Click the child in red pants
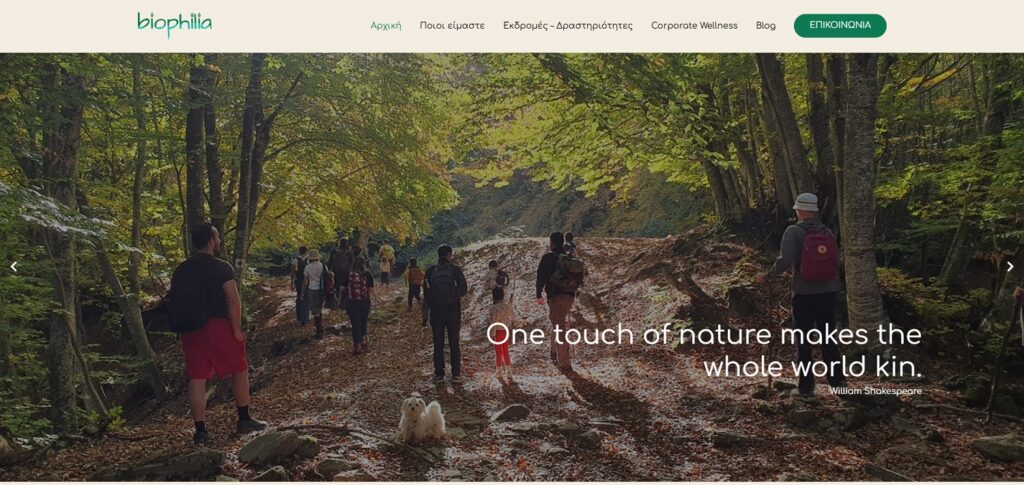The image size is (1024, 485). [502, 333]
